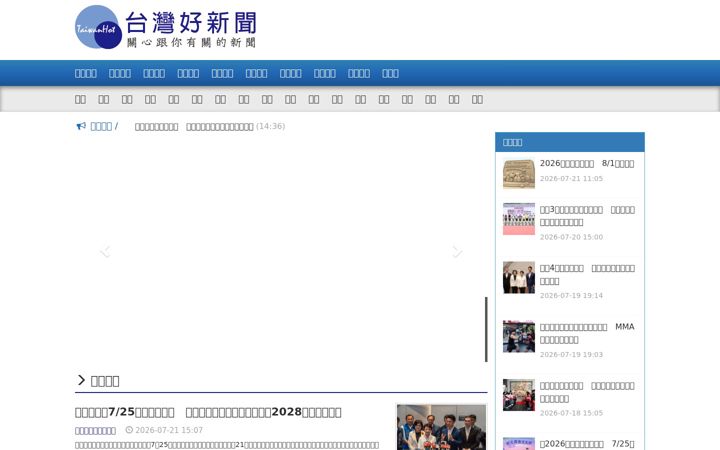
Task: Click the blue header bar of the sidebar panel
Action: pyautogui.click(x=570, y=142)
